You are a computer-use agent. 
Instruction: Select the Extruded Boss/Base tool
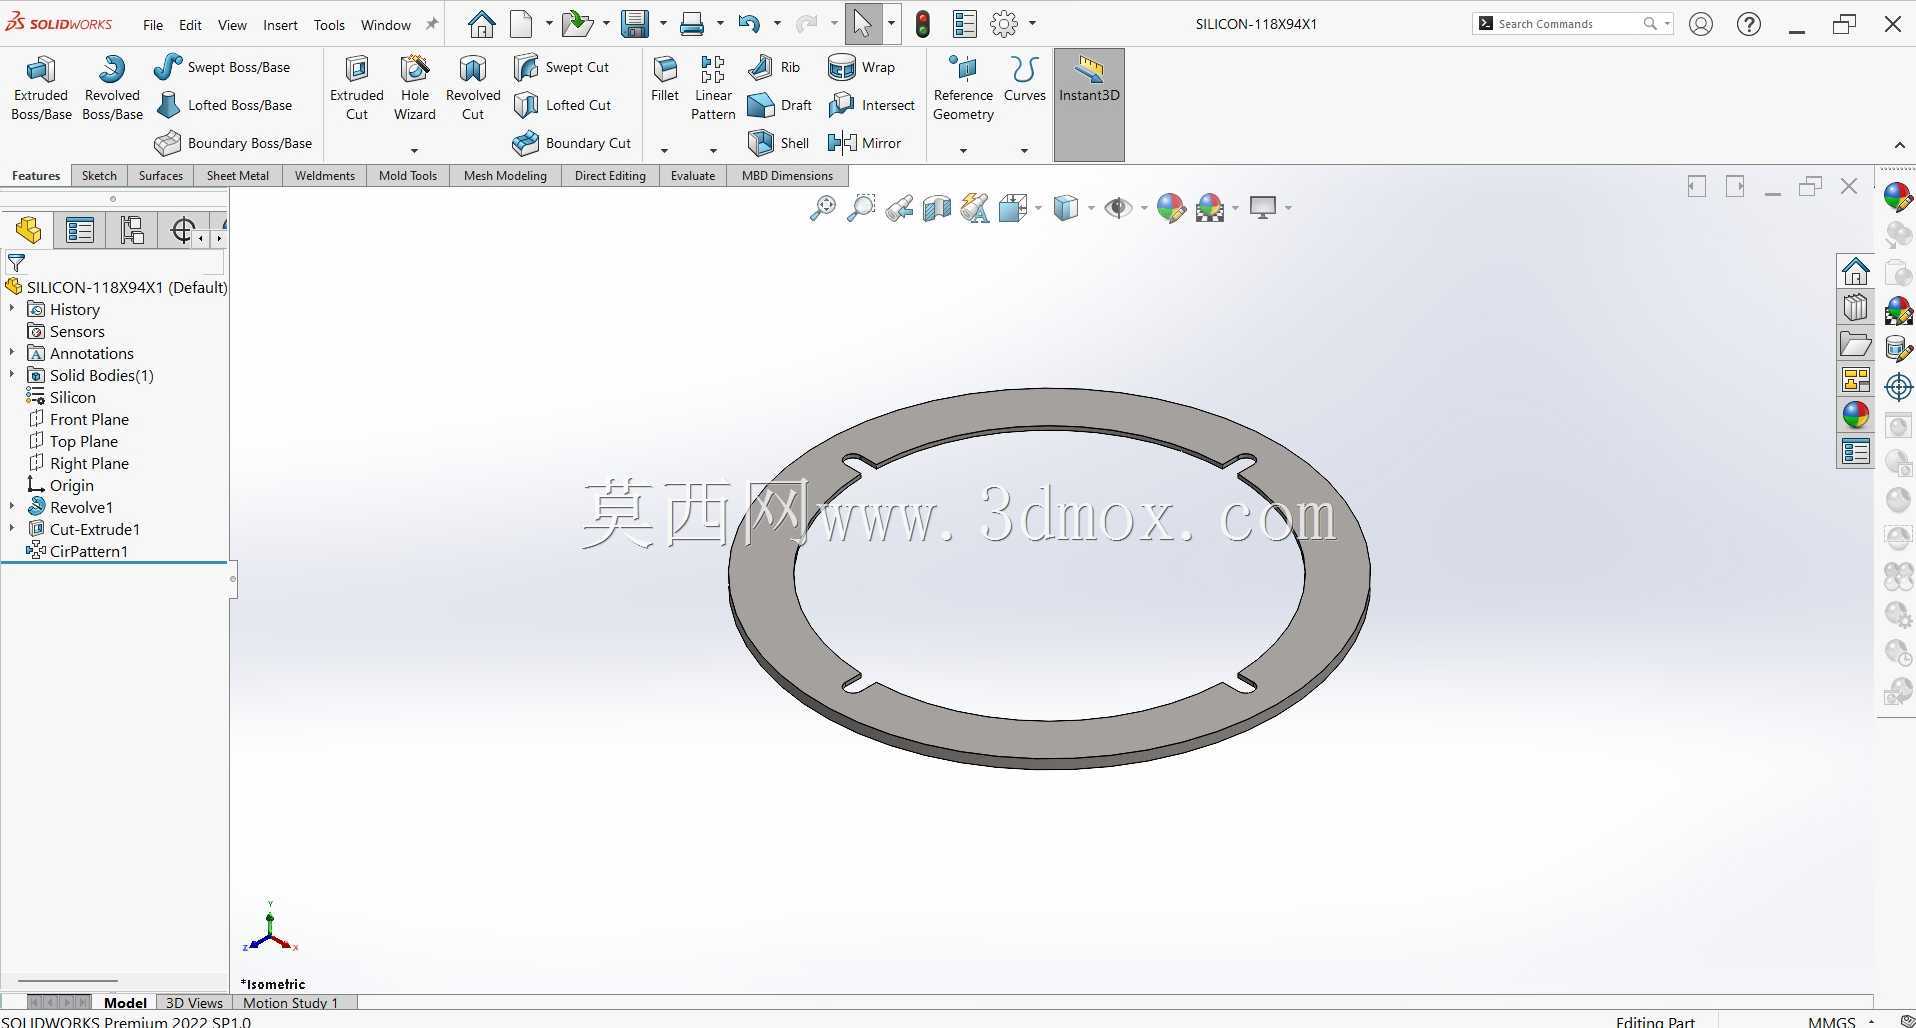point(41,88)
